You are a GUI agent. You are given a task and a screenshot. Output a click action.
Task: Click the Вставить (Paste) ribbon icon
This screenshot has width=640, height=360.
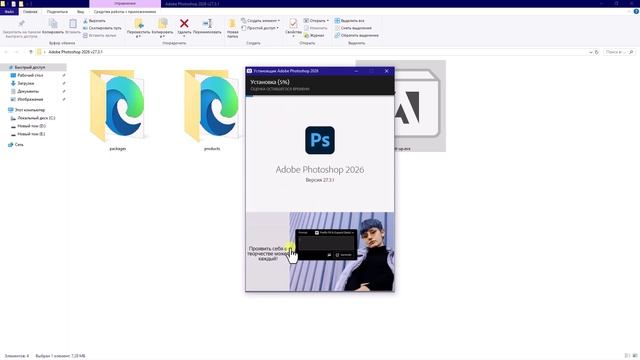point(73,27)
